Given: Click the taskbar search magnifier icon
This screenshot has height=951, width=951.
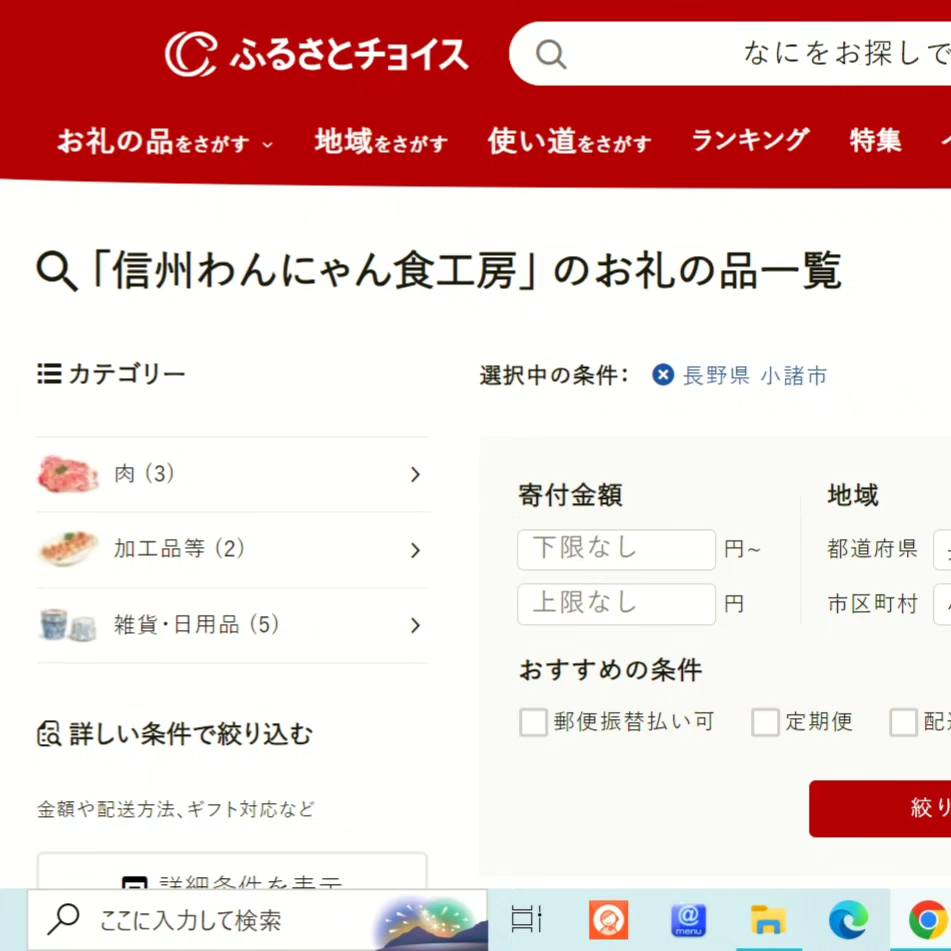Looking at the screenshot, I should click(64, 919).
